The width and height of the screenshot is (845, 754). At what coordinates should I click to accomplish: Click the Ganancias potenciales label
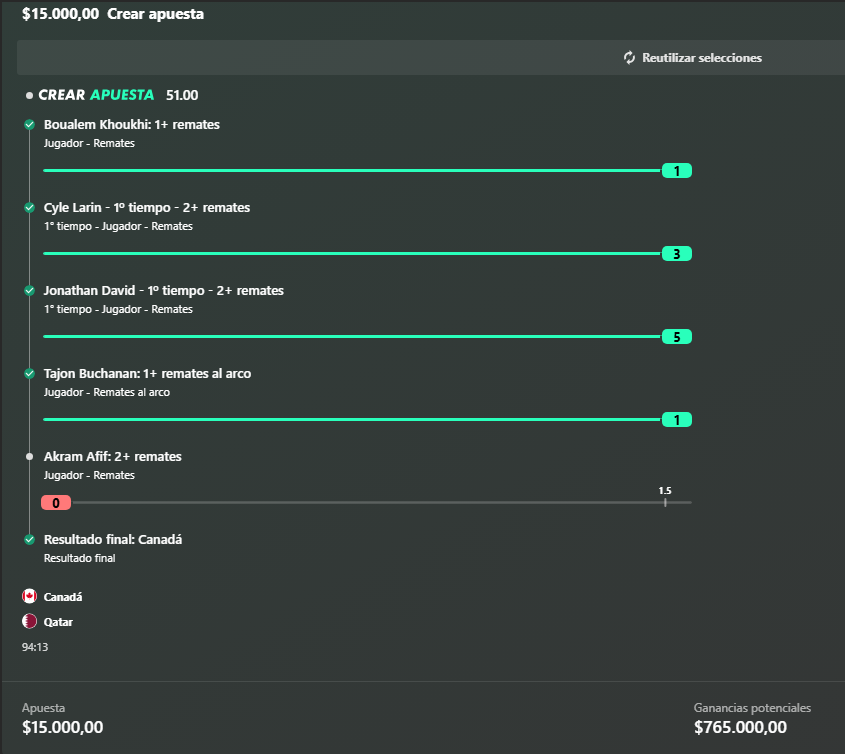click(x=752, y=708)
